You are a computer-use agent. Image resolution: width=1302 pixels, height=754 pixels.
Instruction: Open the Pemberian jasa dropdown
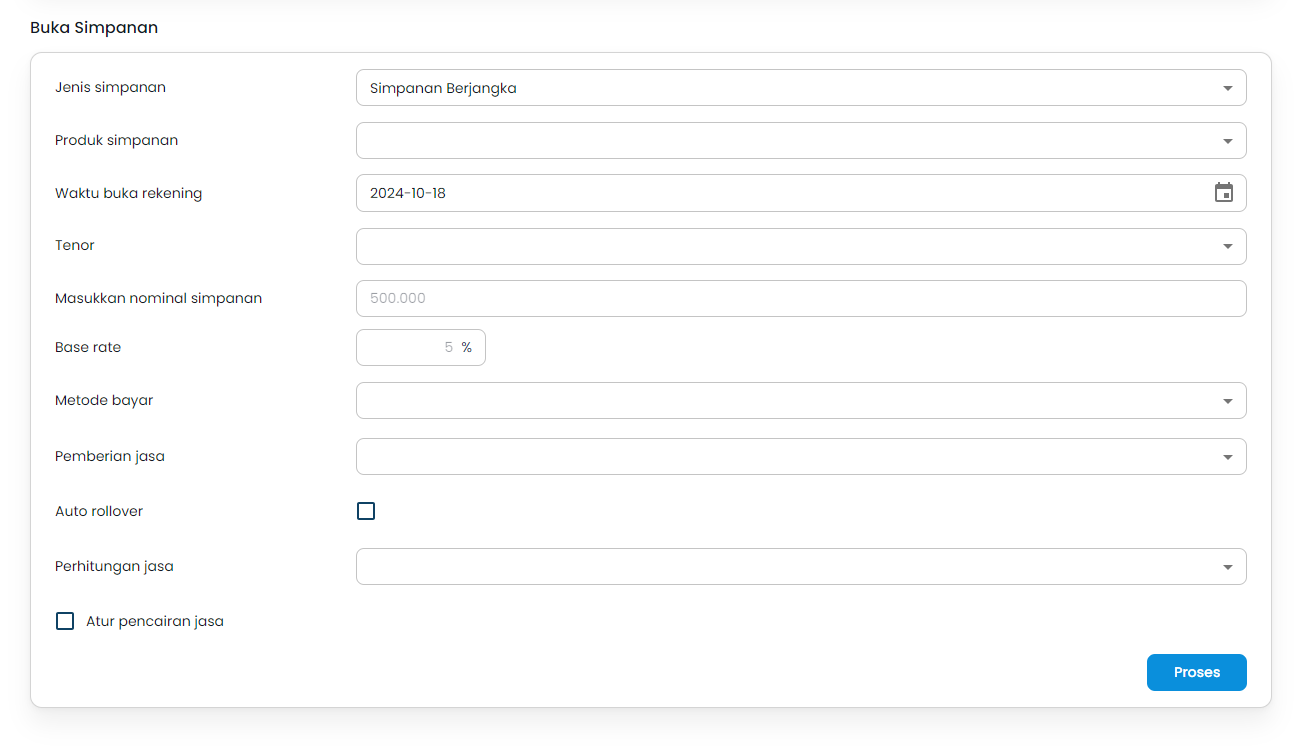pyautogui.click(x=800, y=456)
